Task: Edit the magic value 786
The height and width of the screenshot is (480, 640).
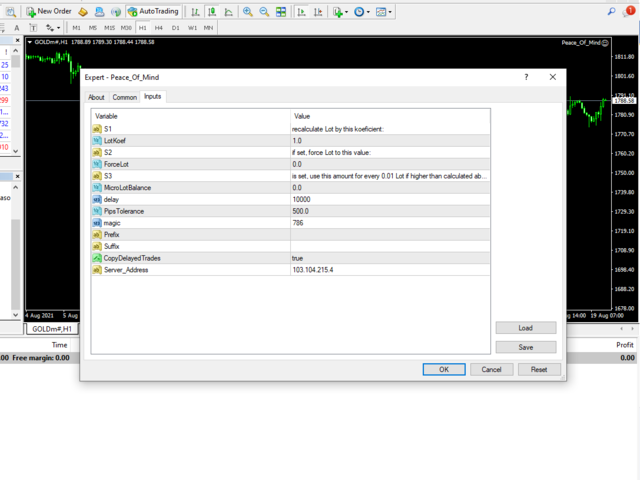Action: (390, 223)
